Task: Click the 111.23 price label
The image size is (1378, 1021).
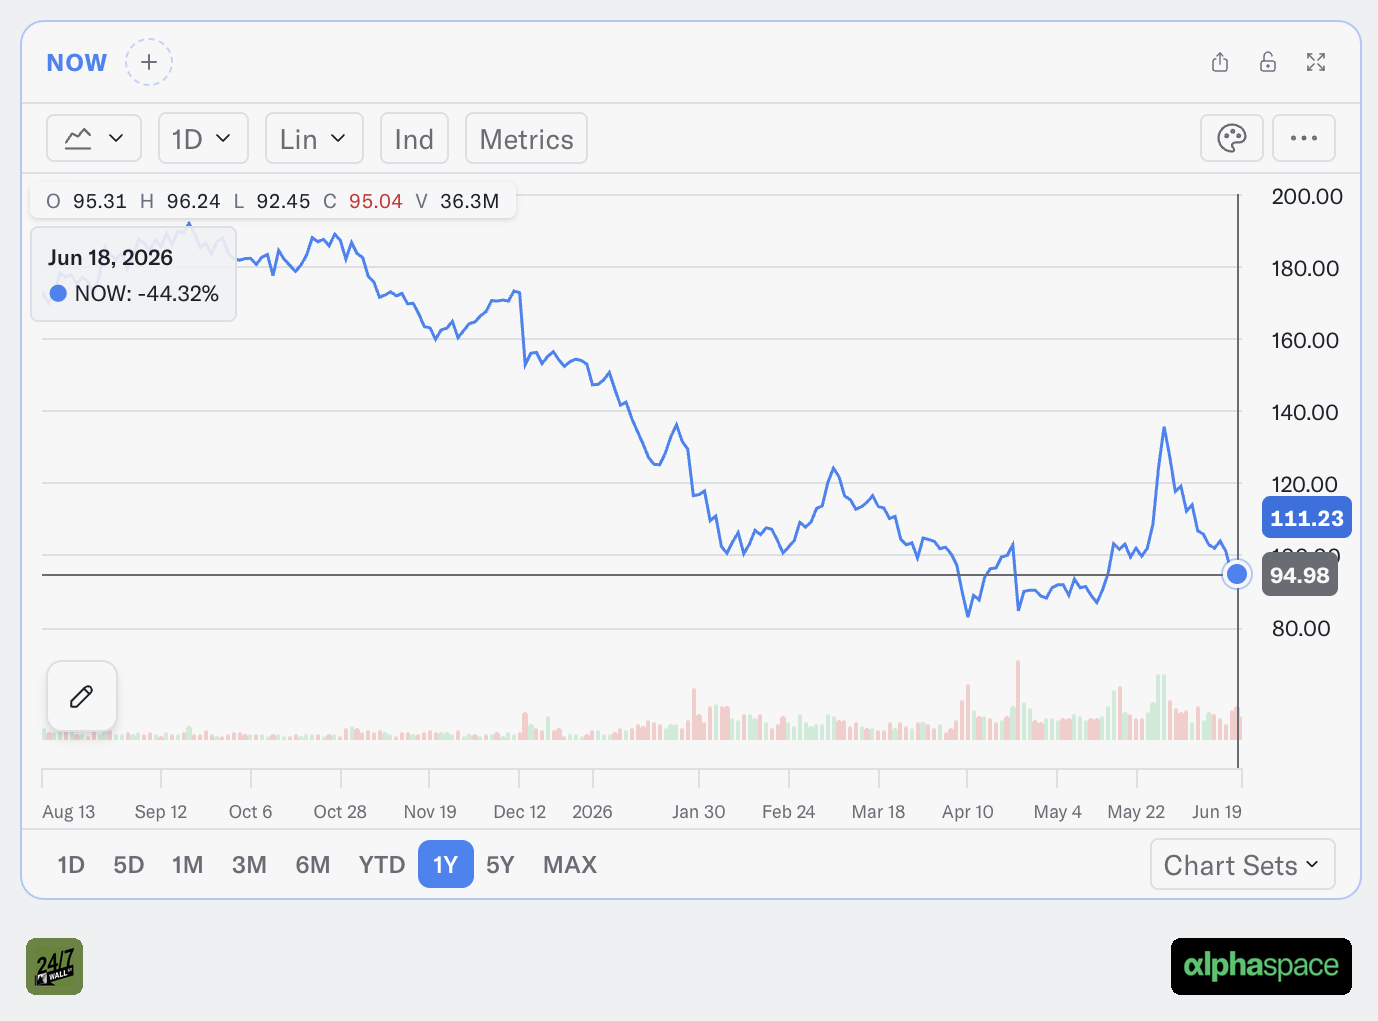Action: coord(1307,518)
